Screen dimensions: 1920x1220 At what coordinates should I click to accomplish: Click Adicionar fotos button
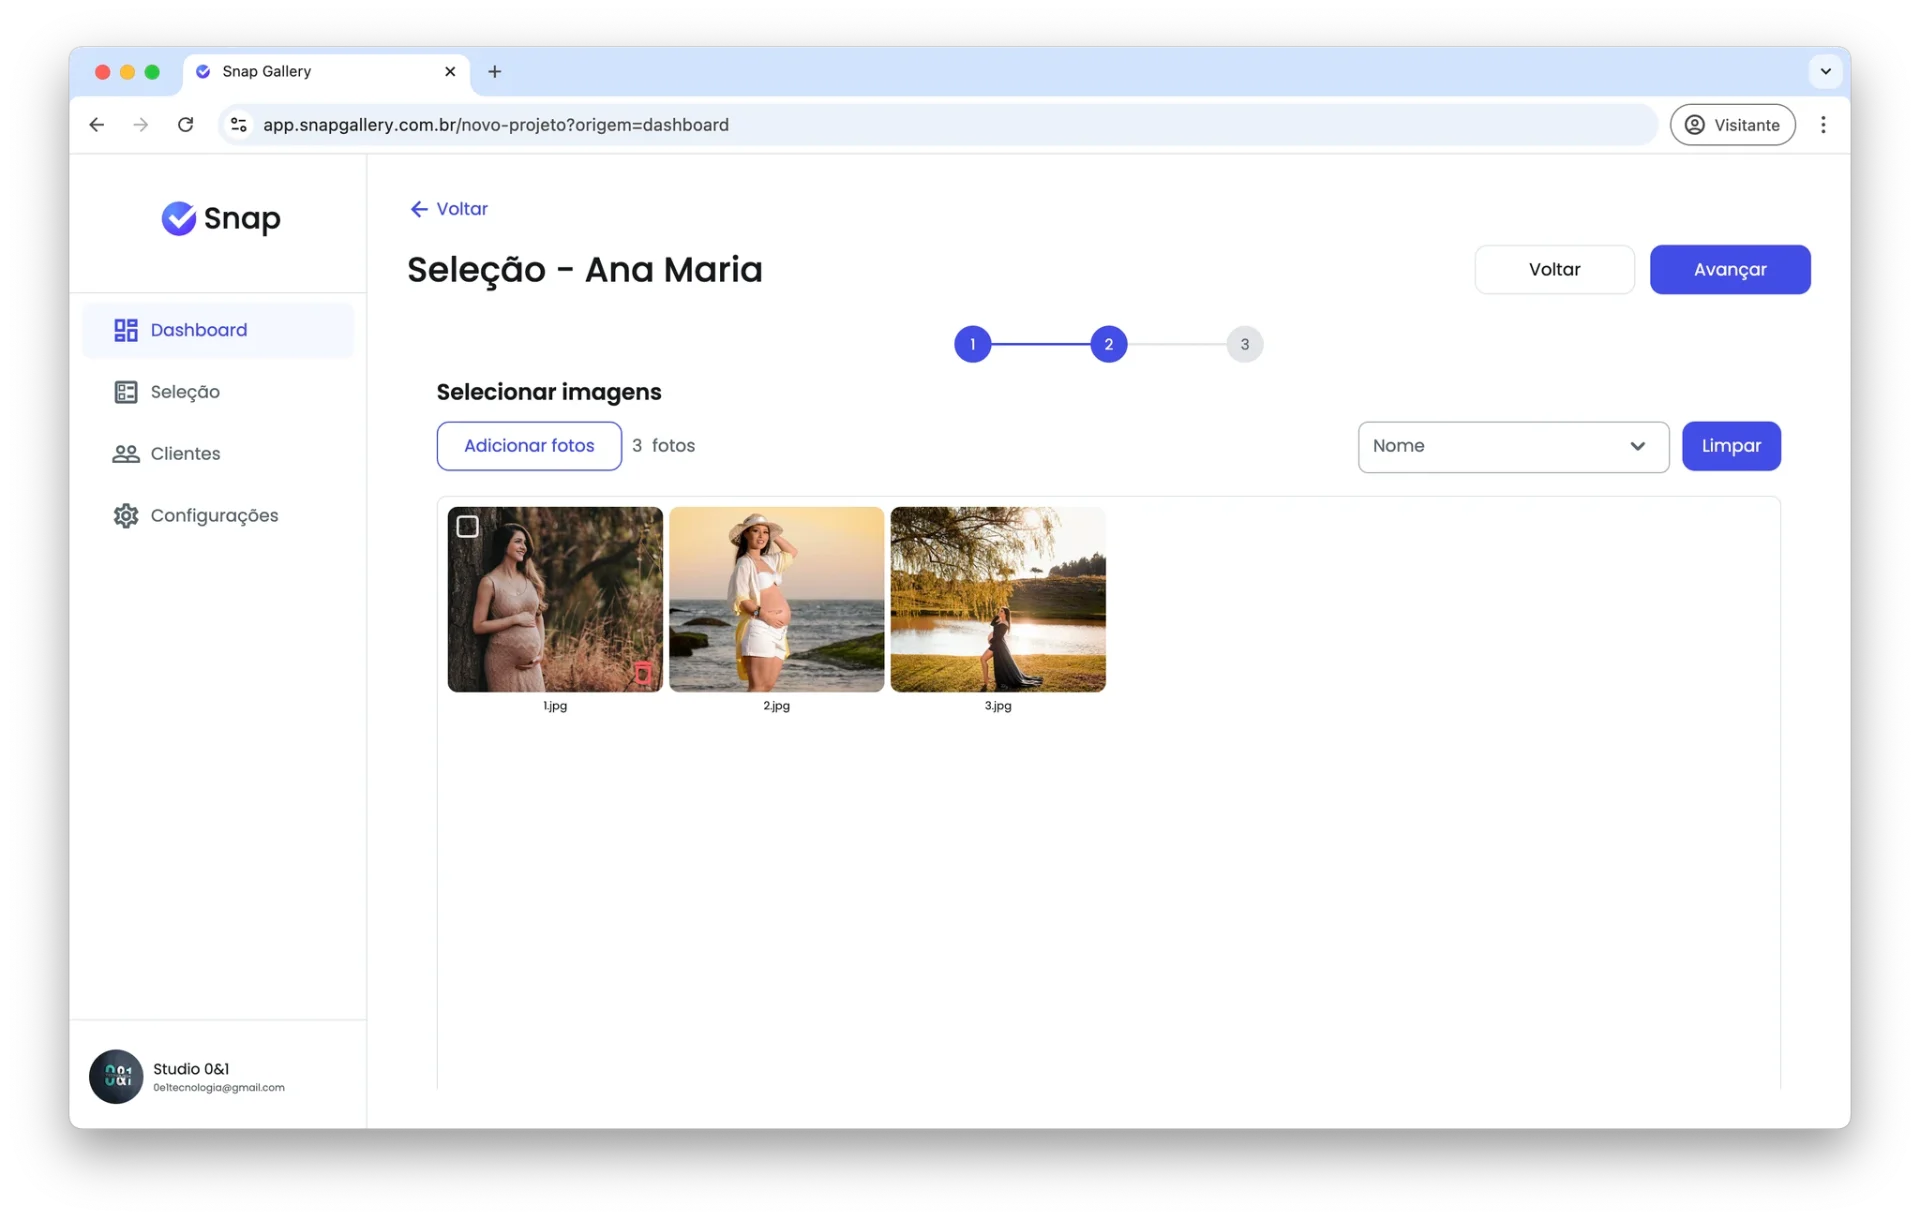[x=529, y=446]
